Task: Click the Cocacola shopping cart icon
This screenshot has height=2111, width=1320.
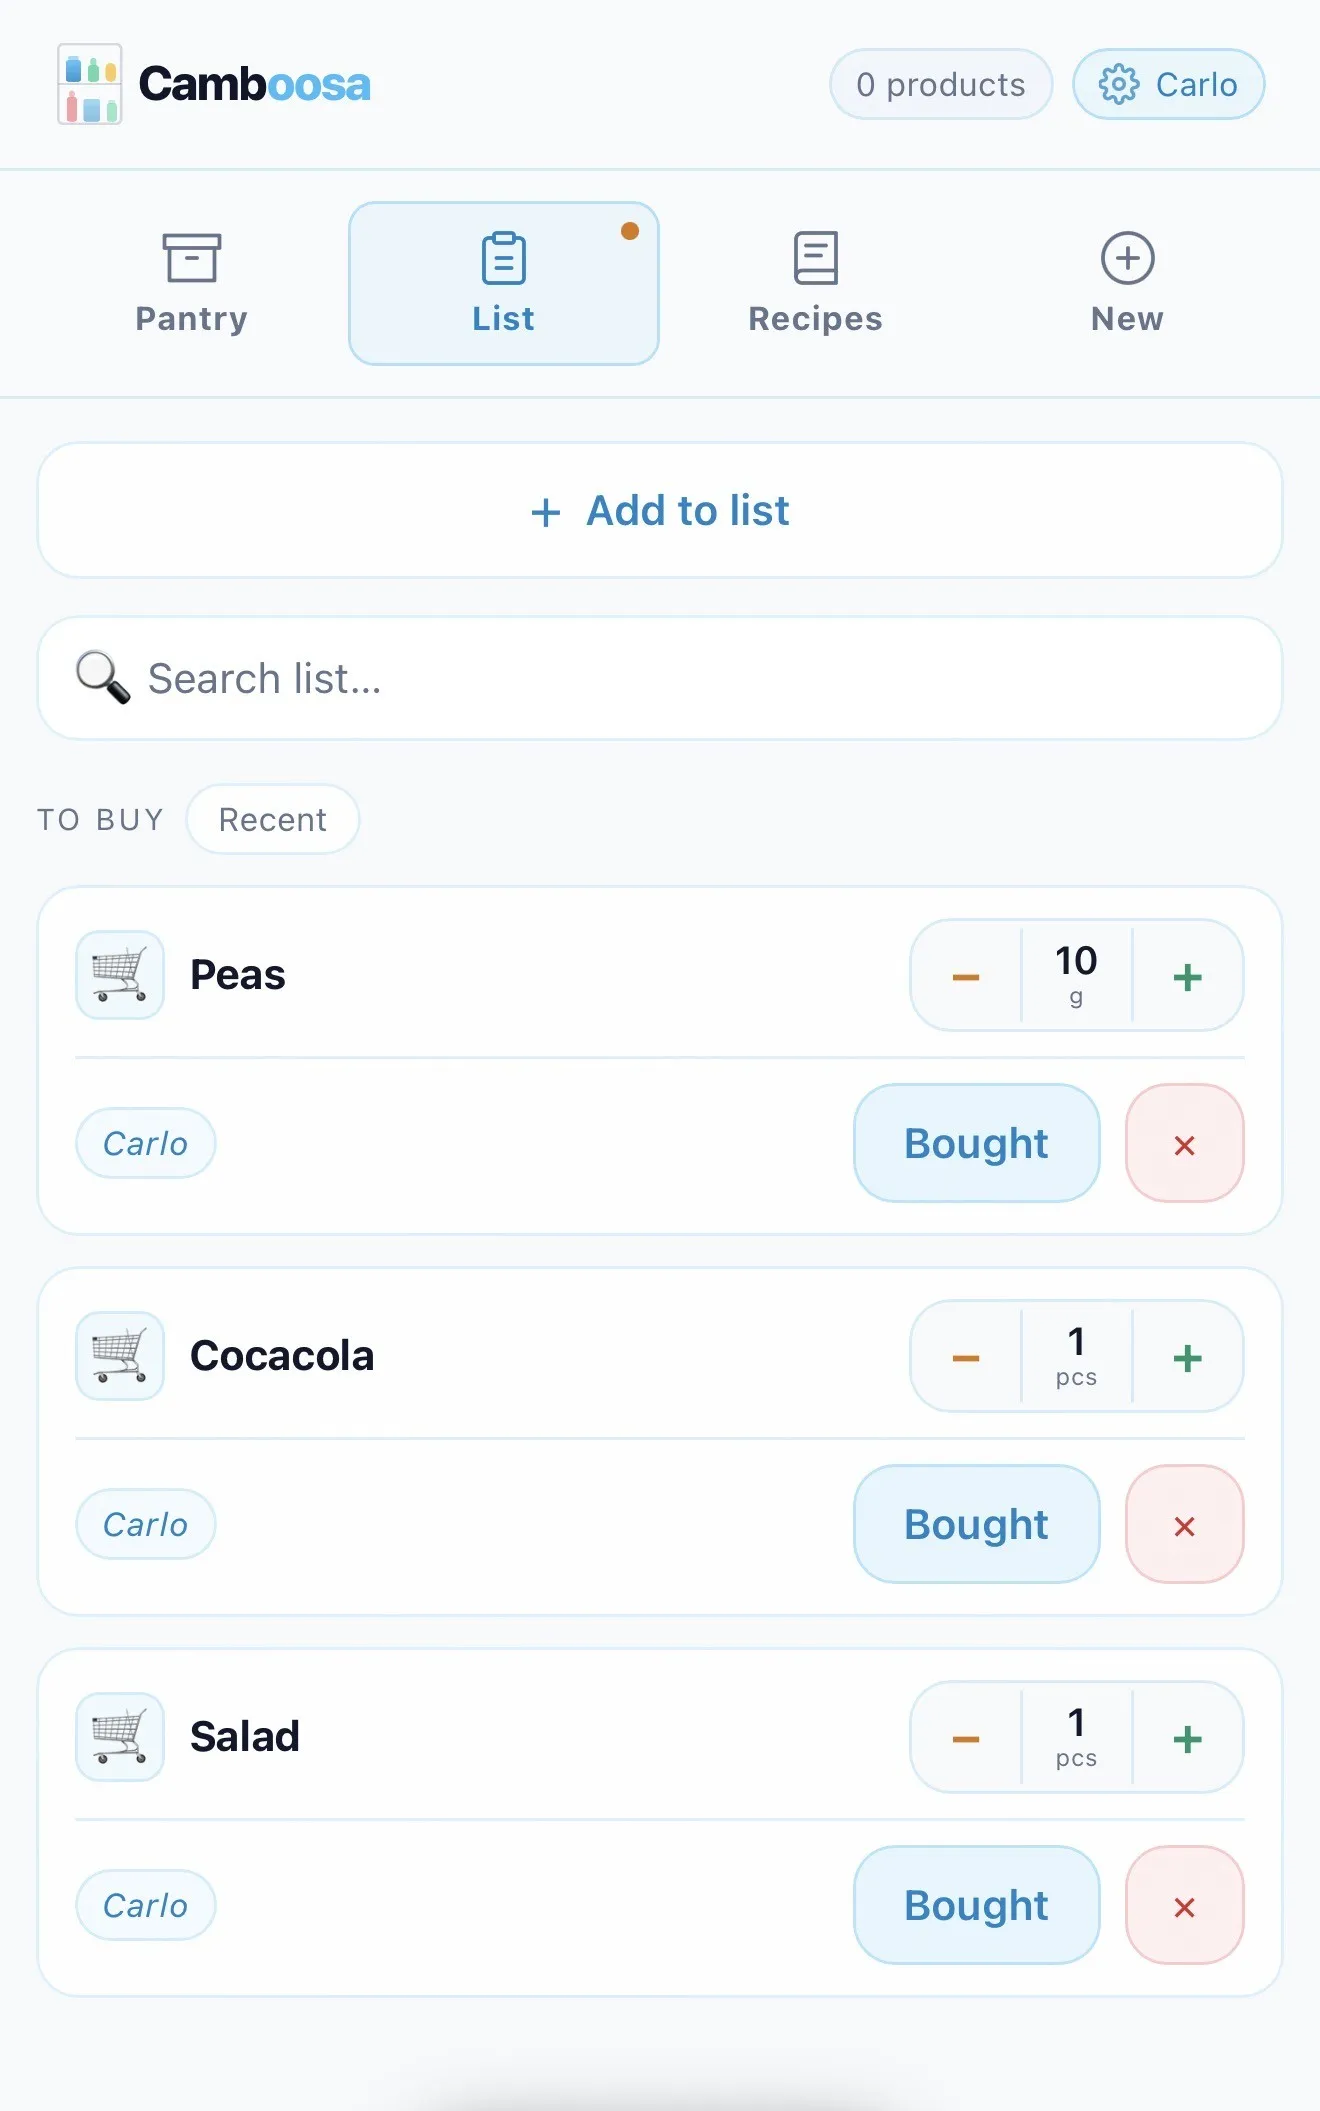Action: pos(120,1356)
